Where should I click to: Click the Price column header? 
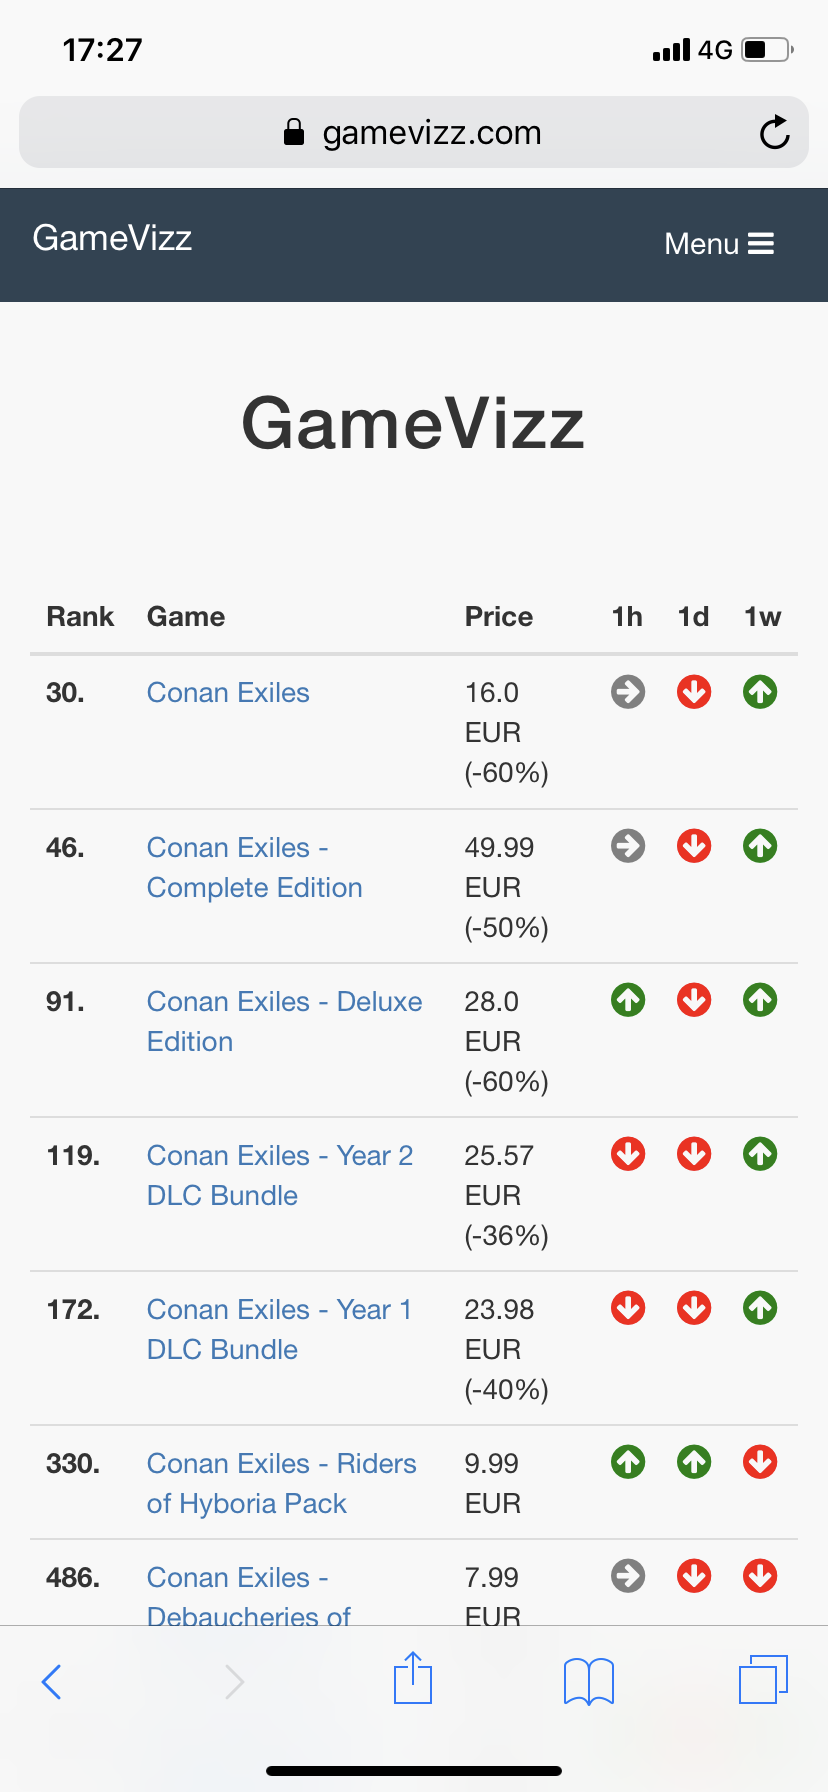tap(498, 617)
